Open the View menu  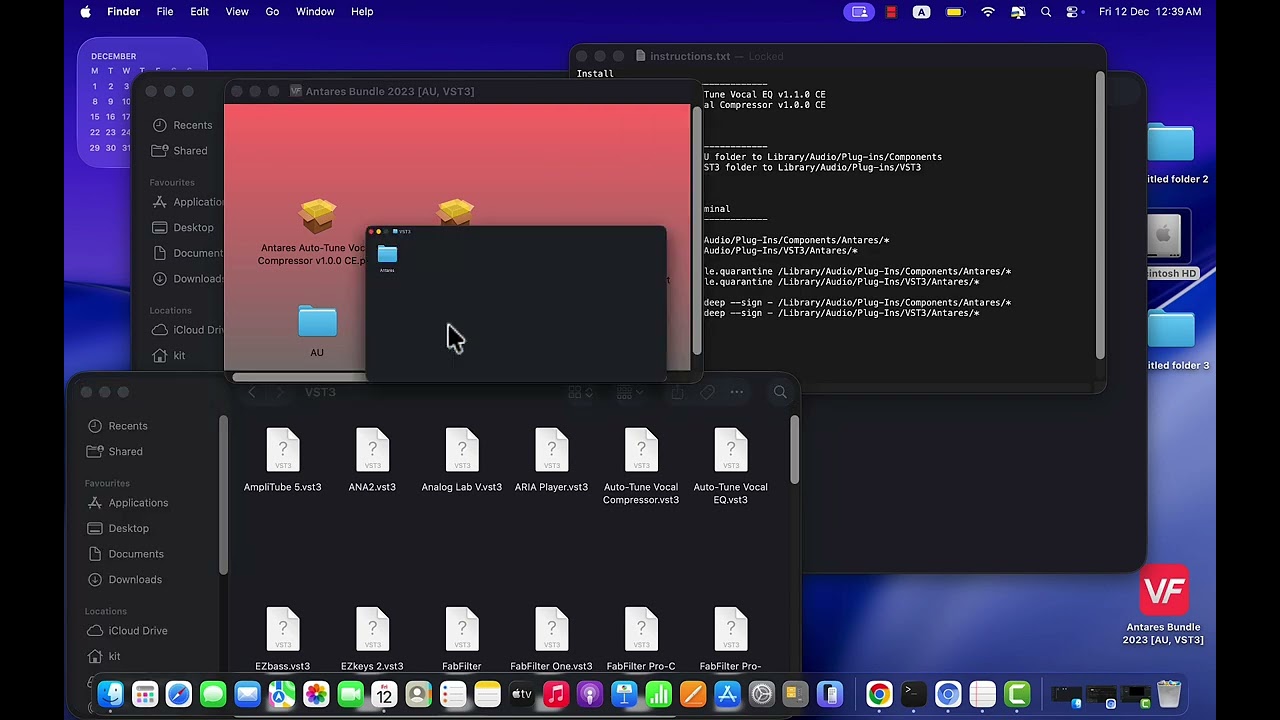tap(237, 12)
